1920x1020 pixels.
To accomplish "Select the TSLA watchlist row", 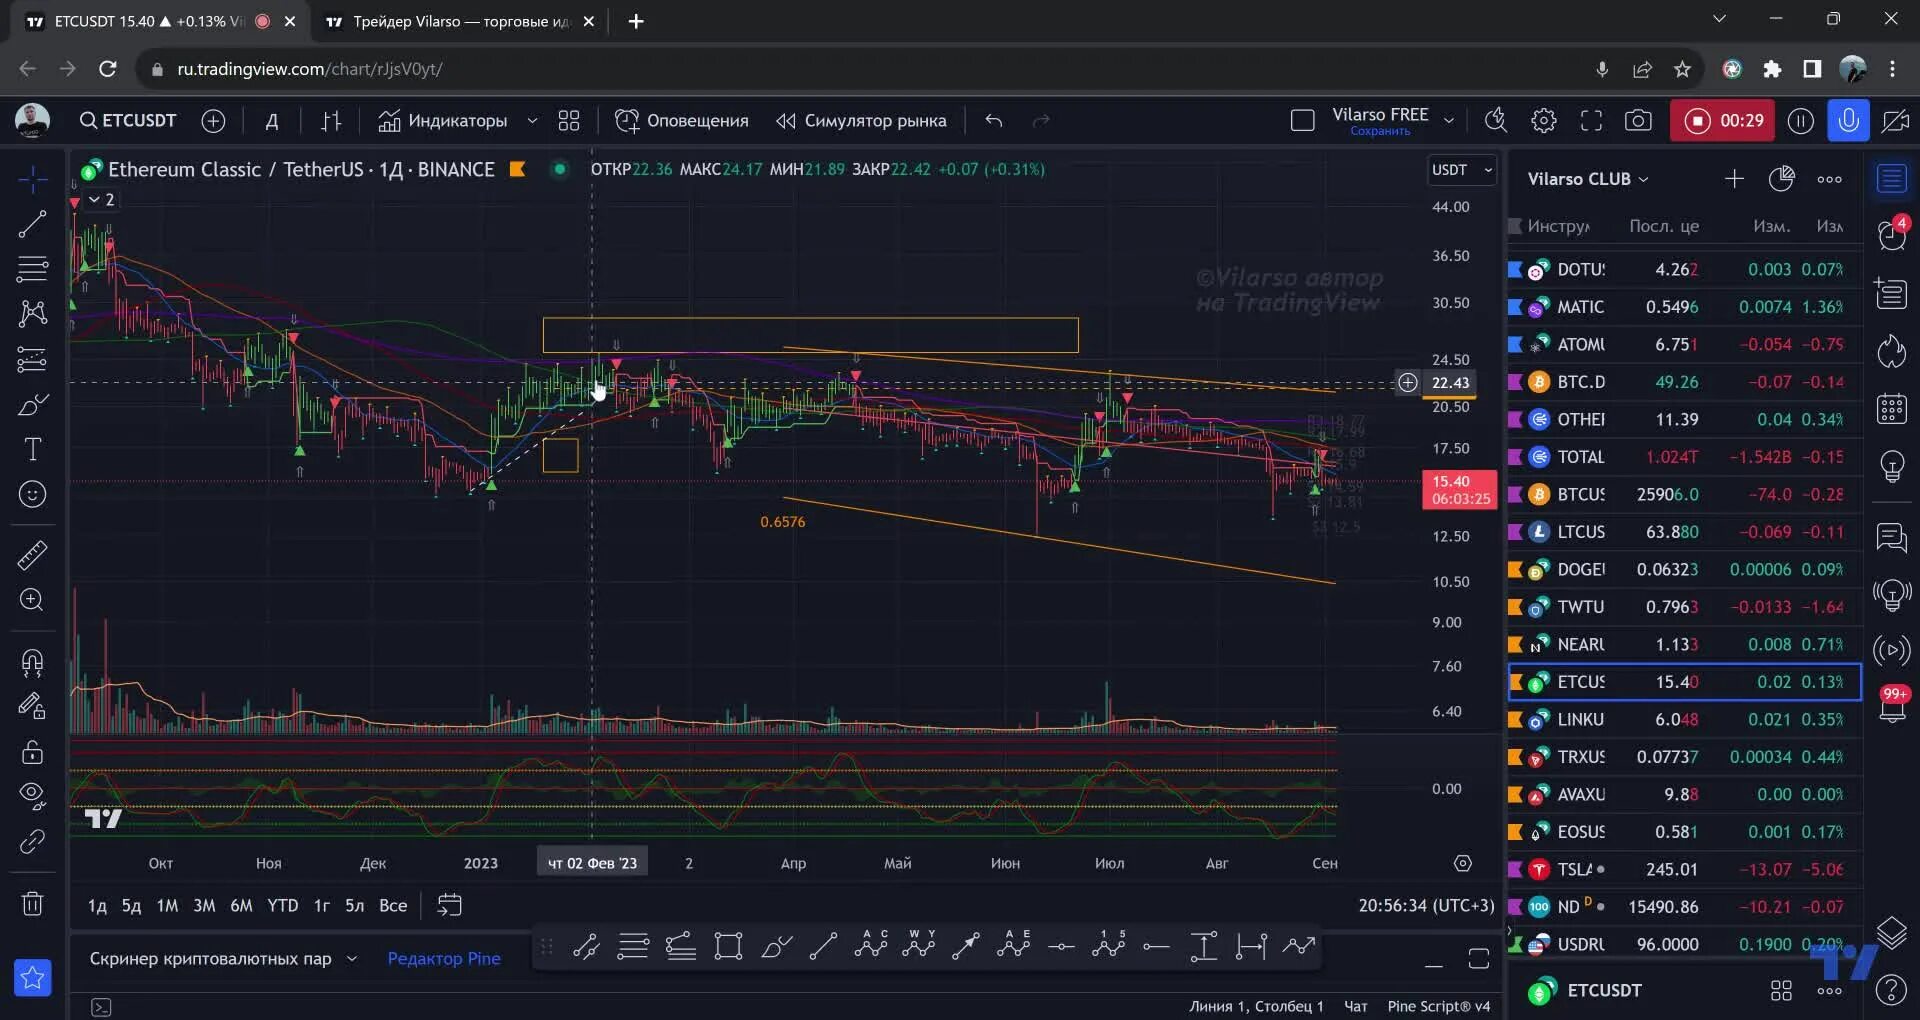I will [x=1684, y=869].
